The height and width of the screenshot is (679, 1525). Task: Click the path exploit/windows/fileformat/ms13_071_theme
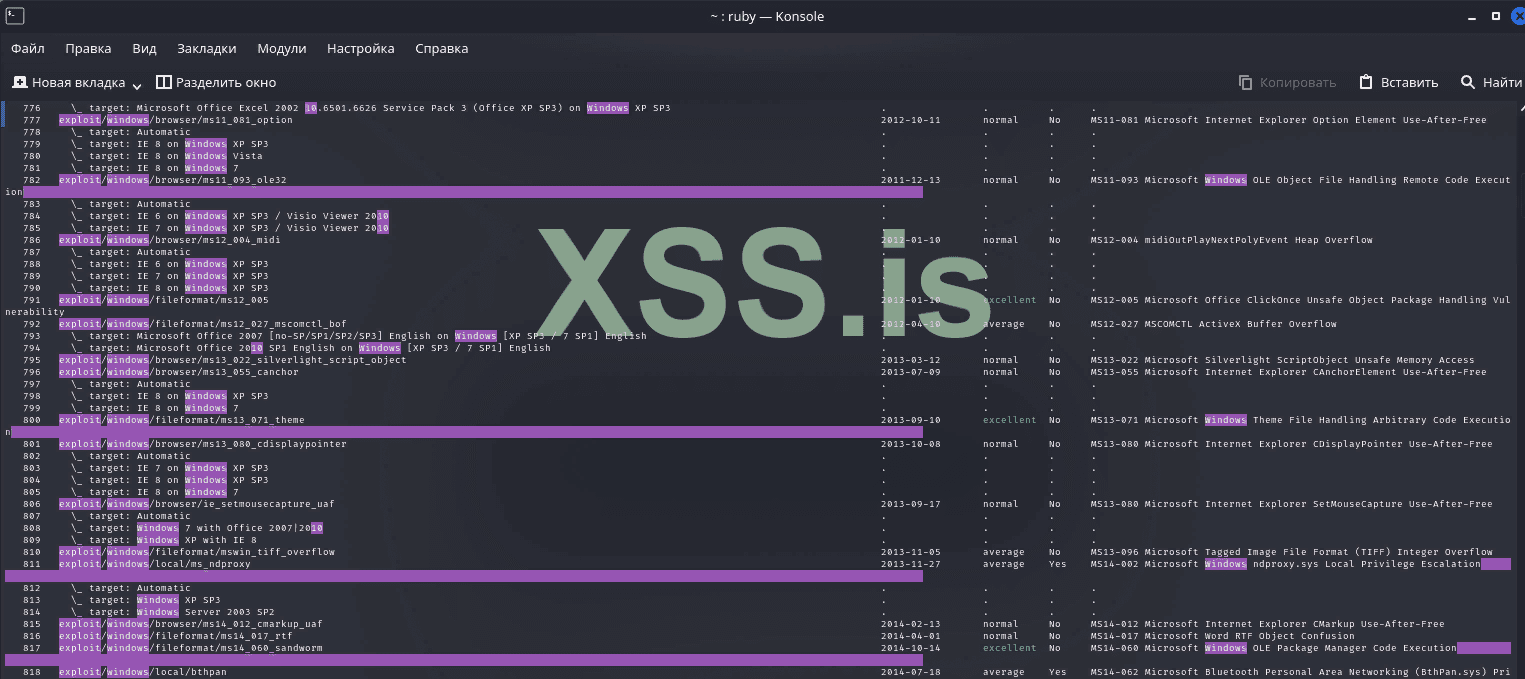point(182,420)
